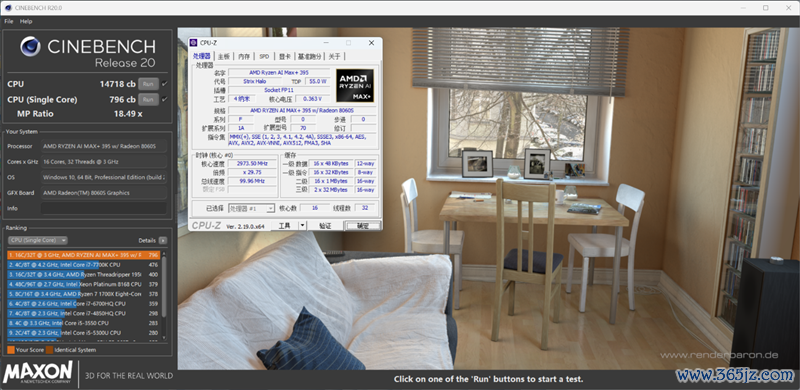The image size is (800, 390).
Task: Select ranking row 5 Ryzen 7 1700X
Action: coord(84,294)
